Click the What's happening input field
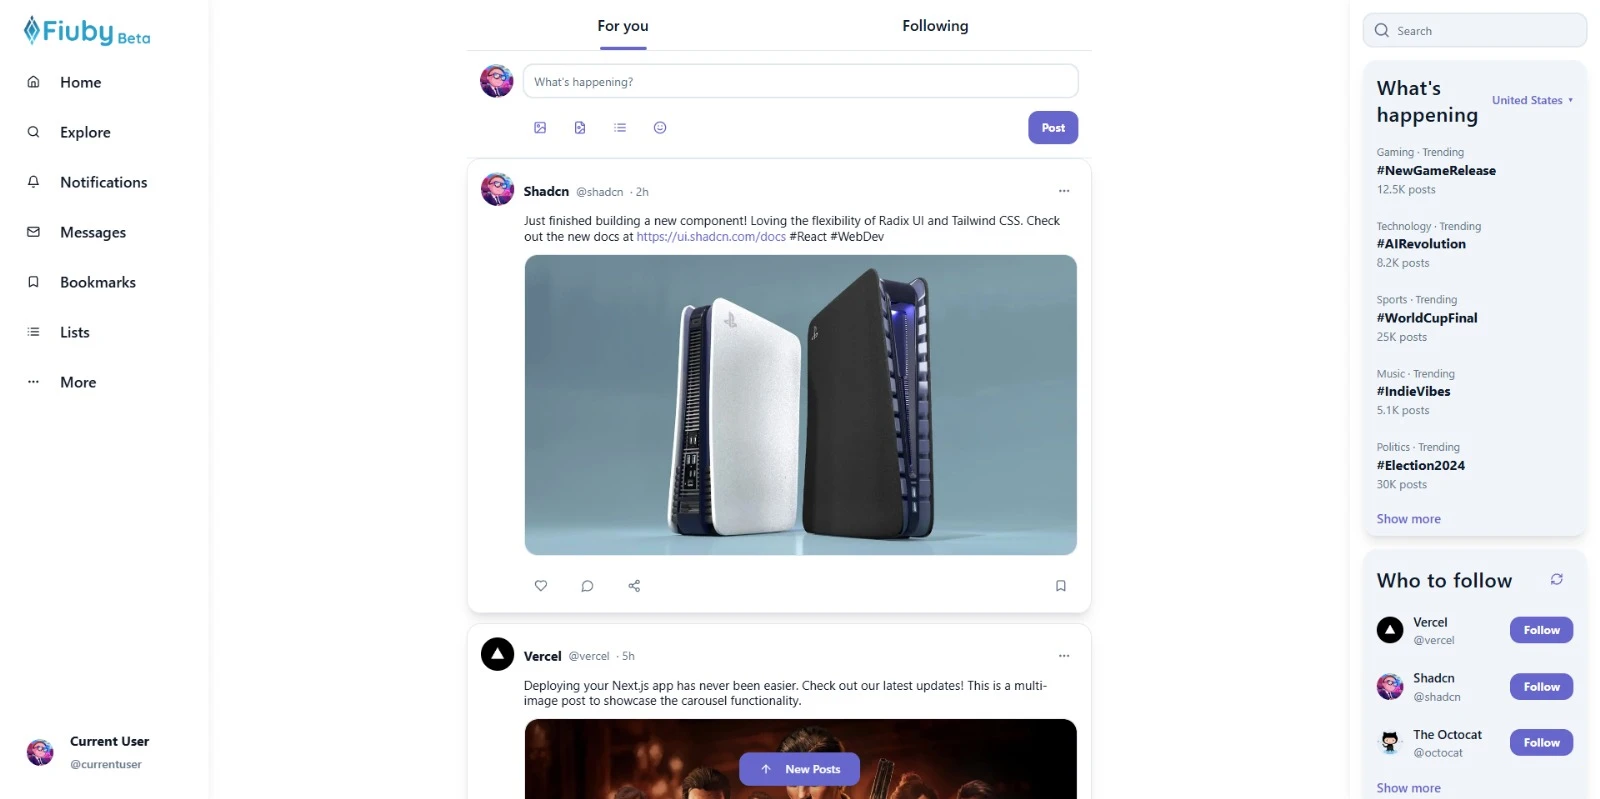The image size is (1600, 799). click(x=800, y=82)
